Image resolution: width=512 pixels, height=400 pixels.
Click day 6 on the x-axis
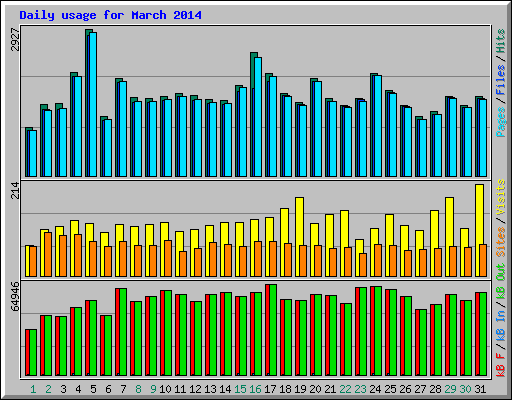click(x=108, y=389)
